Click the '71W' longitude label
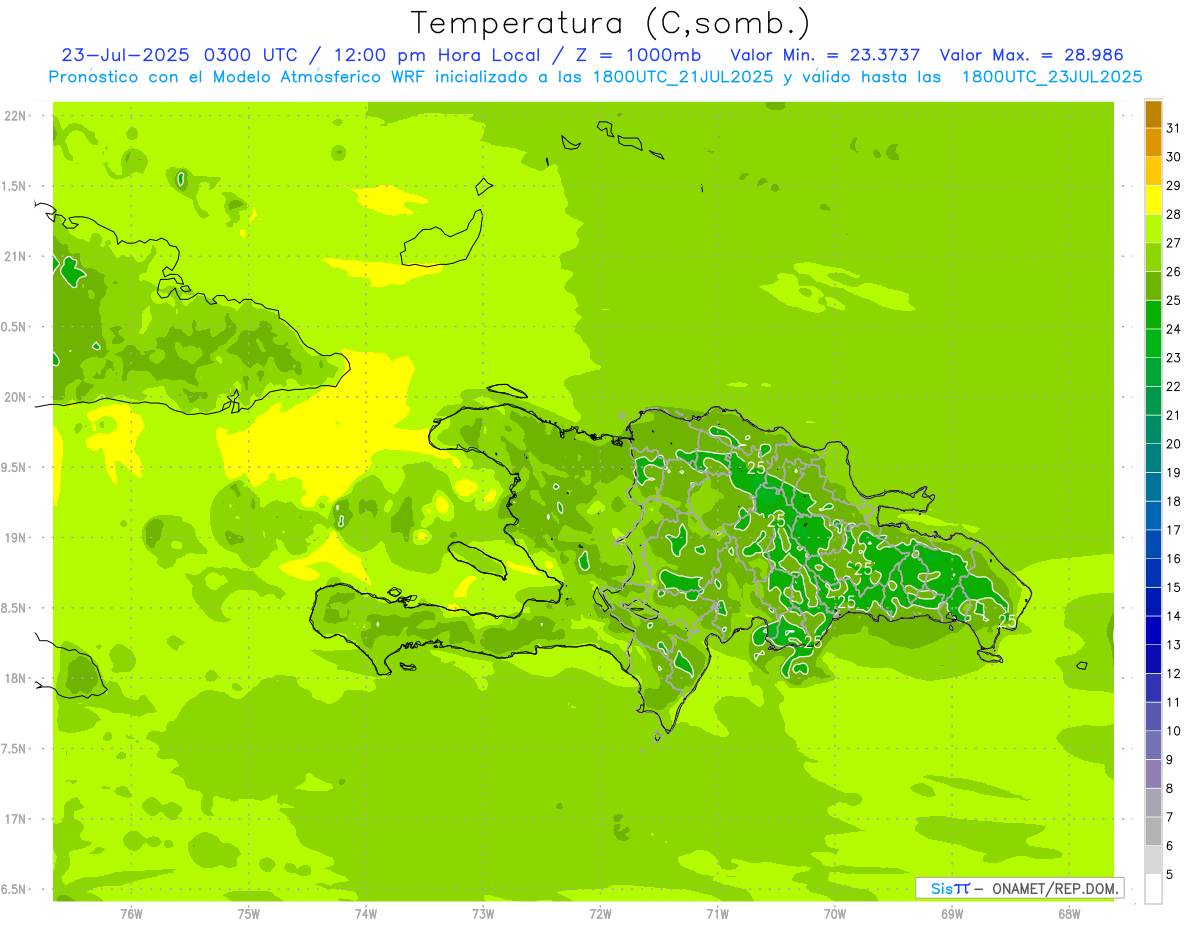This screenshot has width=1200, height=927. pyautogui.click(x=717, y=914)
